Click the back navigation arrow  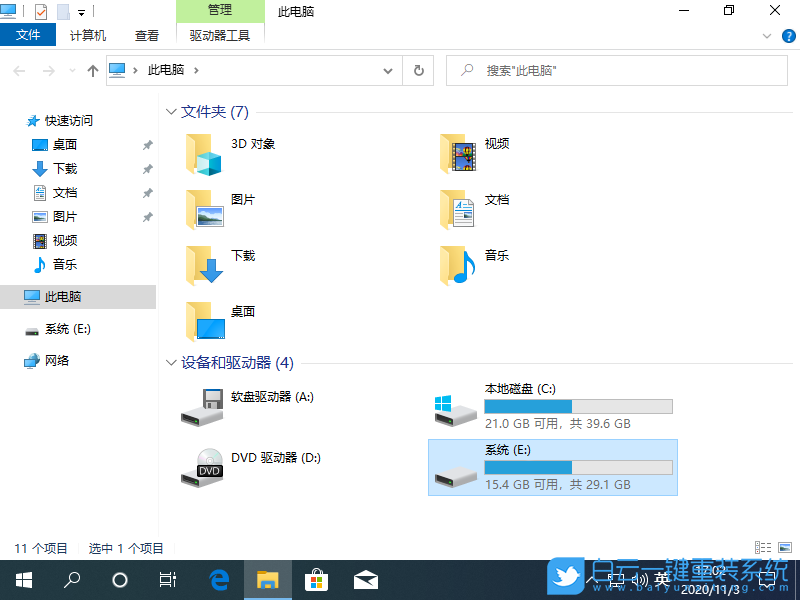[x=18, y=70]
